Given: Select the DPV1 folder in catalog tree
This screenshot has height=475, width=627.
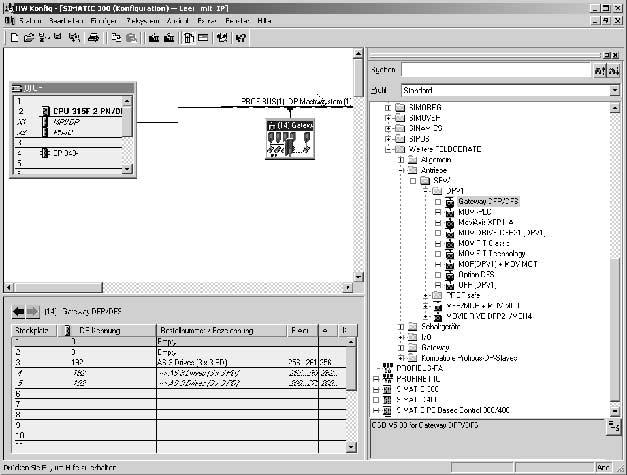Looking at the screenshot, I should point(455,191).
